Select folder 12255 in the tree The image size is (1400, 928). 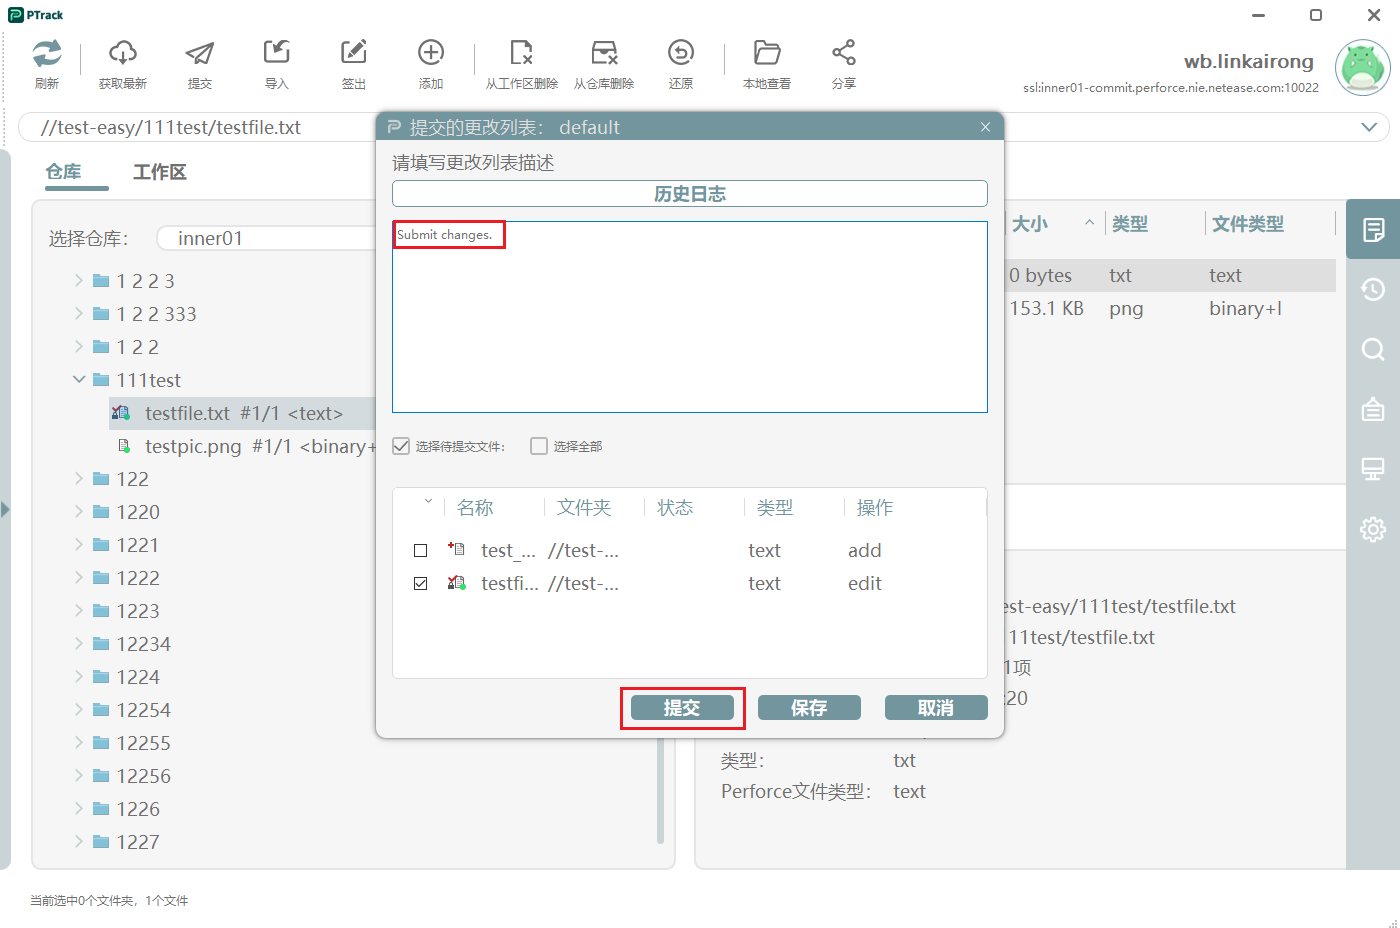[x=143, y=743]
